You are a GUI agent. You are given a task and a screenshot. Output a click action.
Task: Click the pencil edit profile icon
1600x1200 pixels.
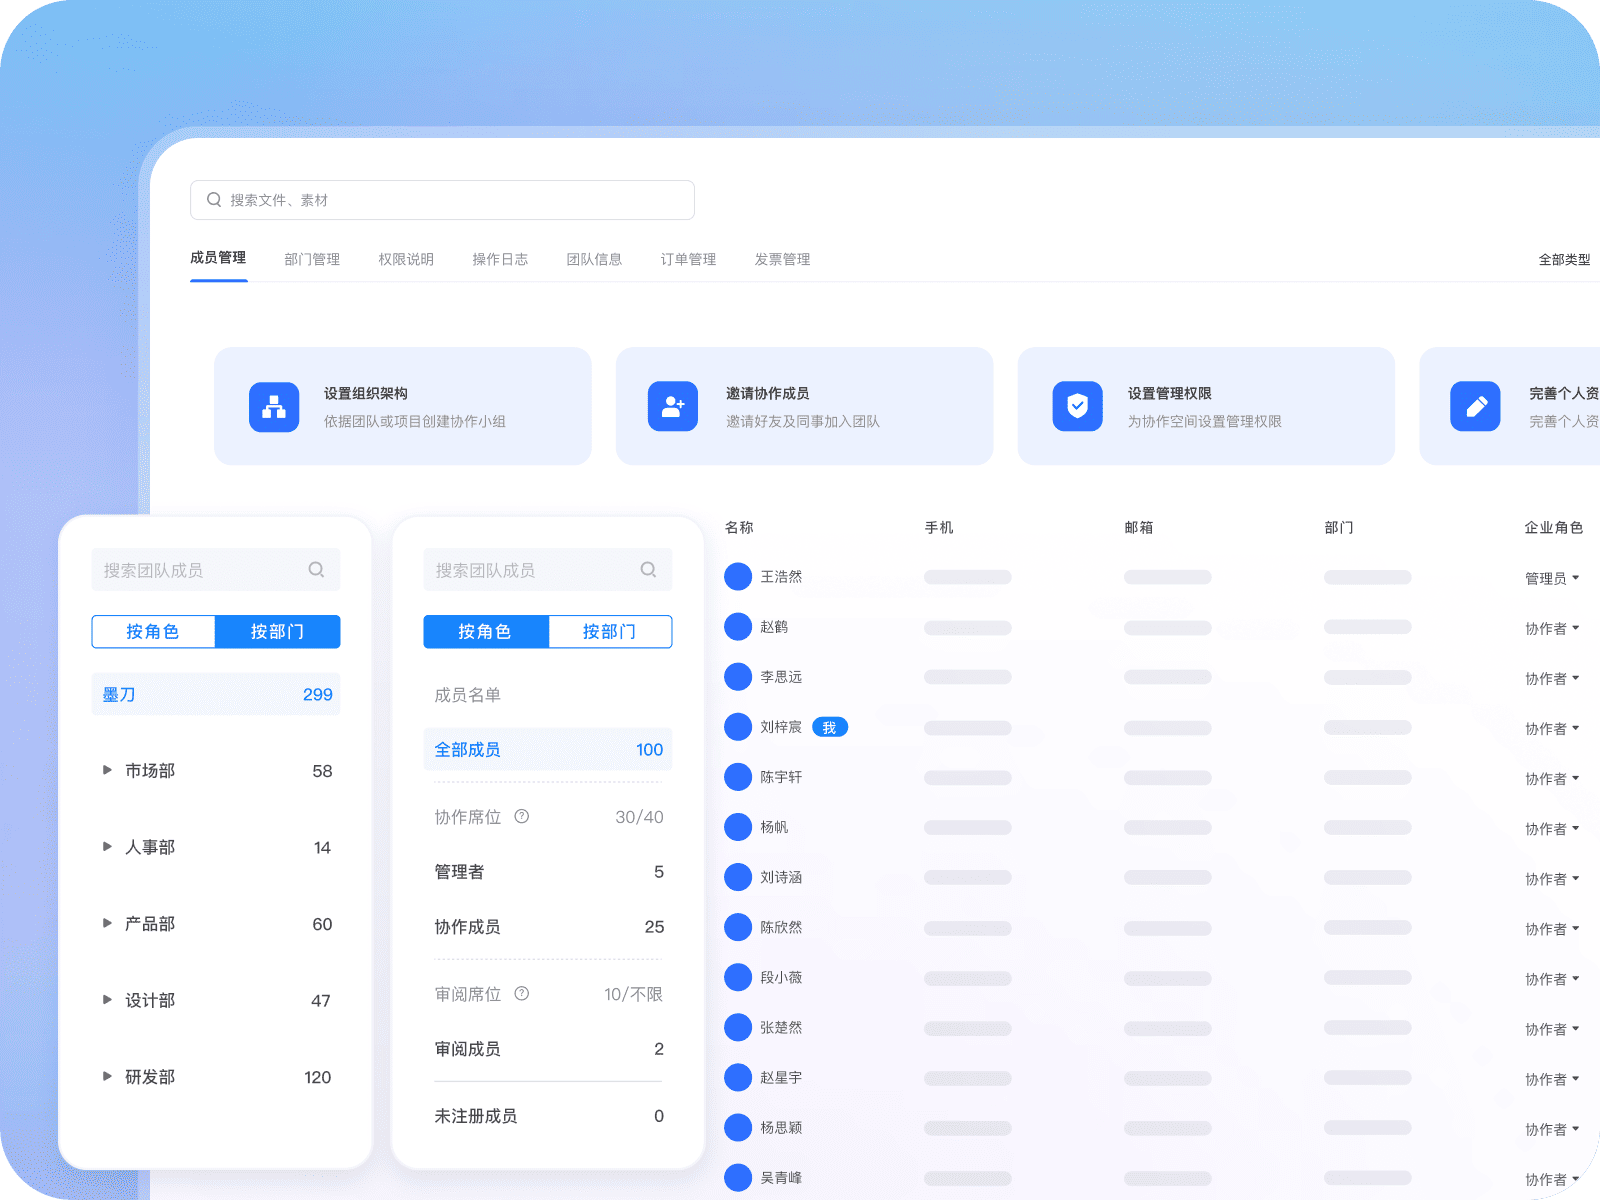(1475, 407)
